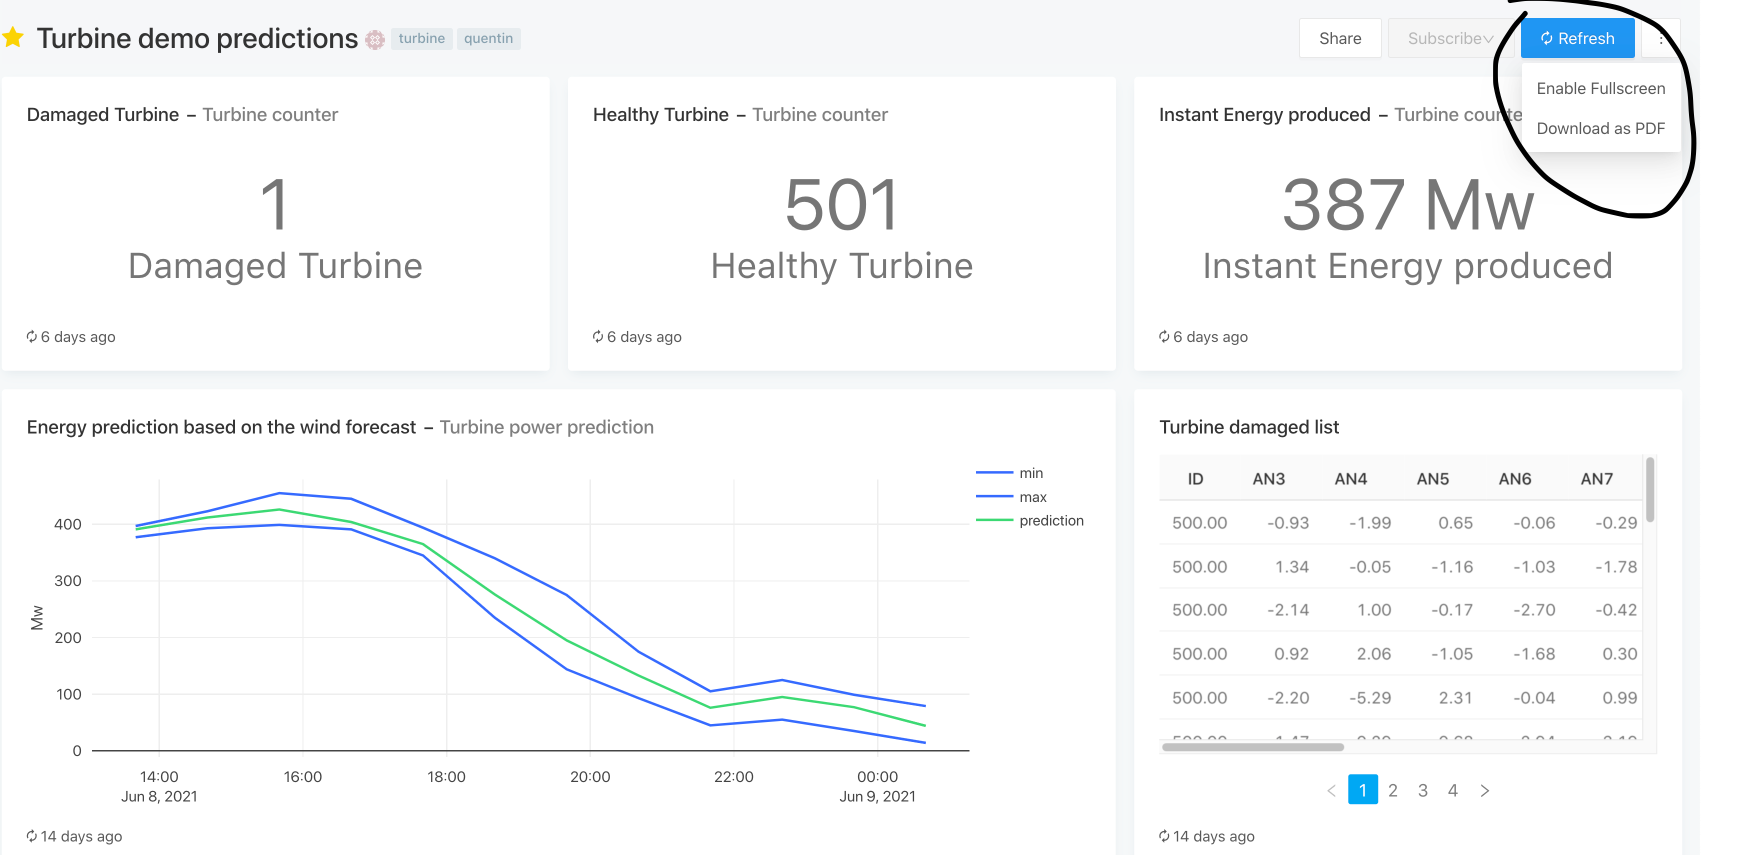Click the Share button
The image size is (1750, 855).
1340,39
